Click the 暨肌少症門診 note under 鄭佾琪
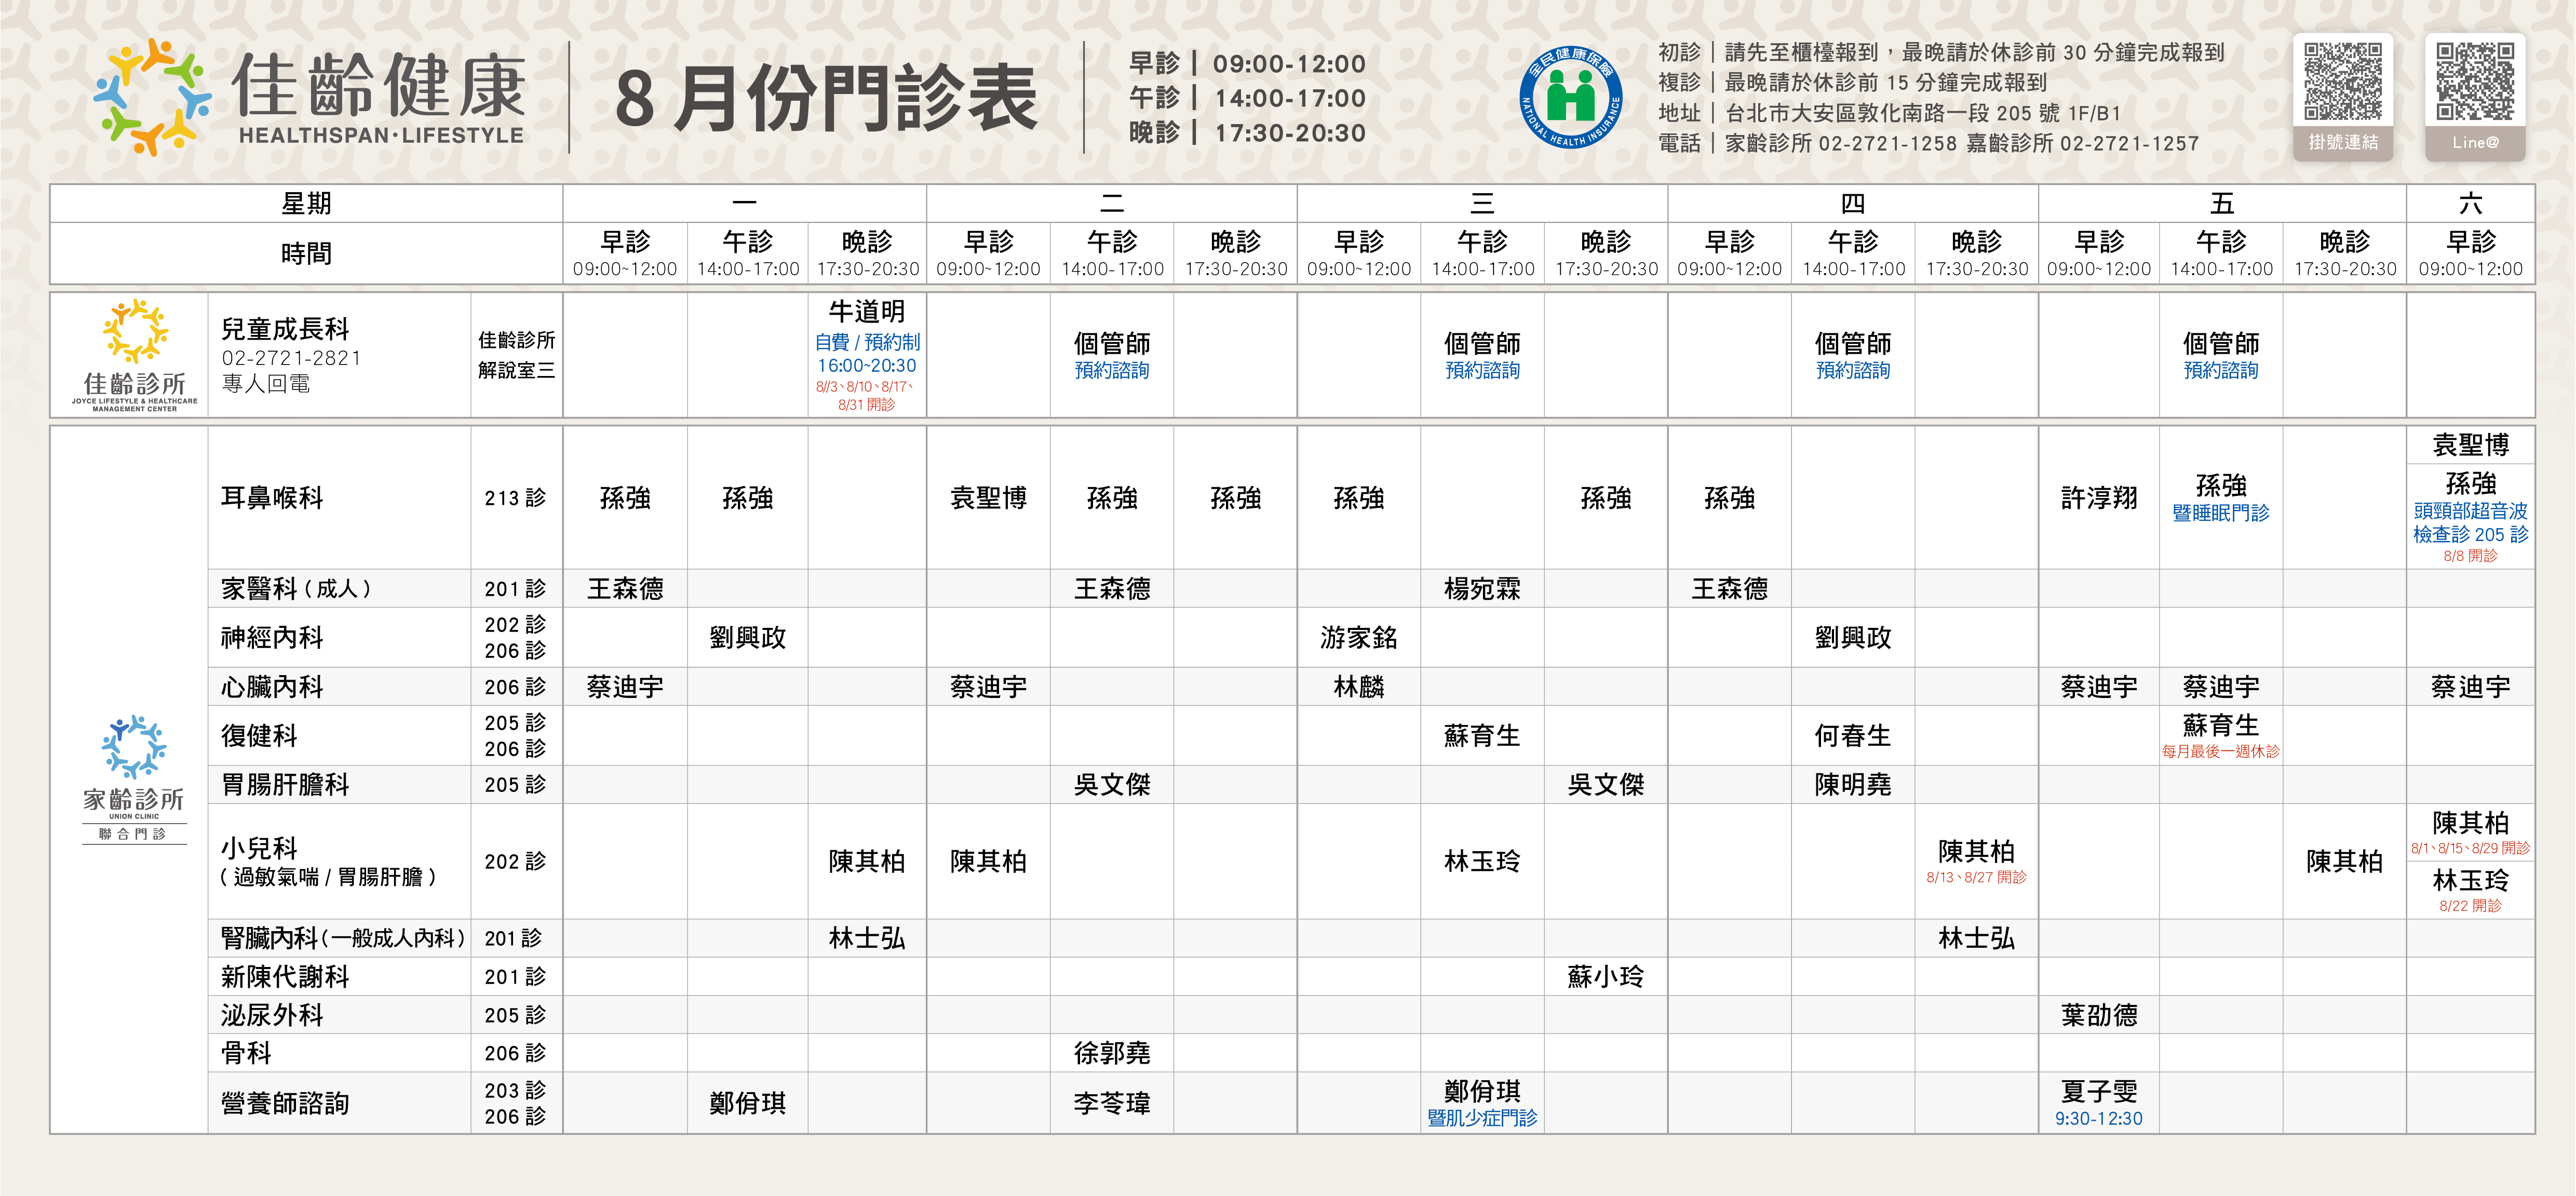This screenshot has width=2576, height=1196. [x=1482, y=1118]
